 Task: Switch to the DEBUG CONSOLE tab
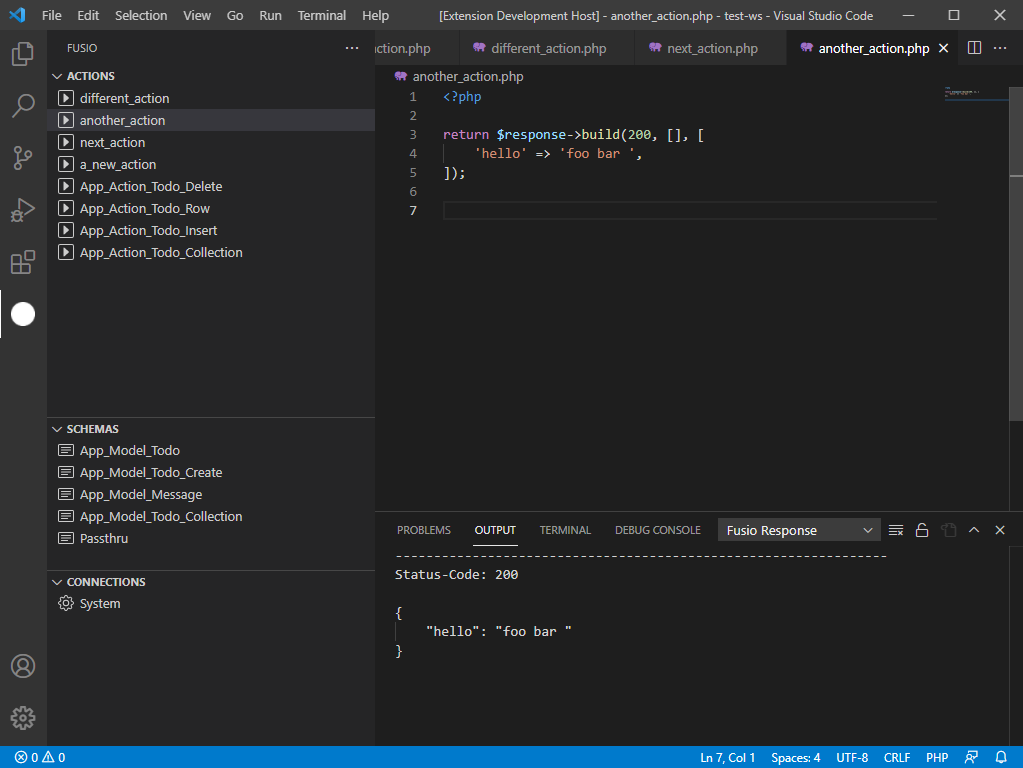click(658, 530)
